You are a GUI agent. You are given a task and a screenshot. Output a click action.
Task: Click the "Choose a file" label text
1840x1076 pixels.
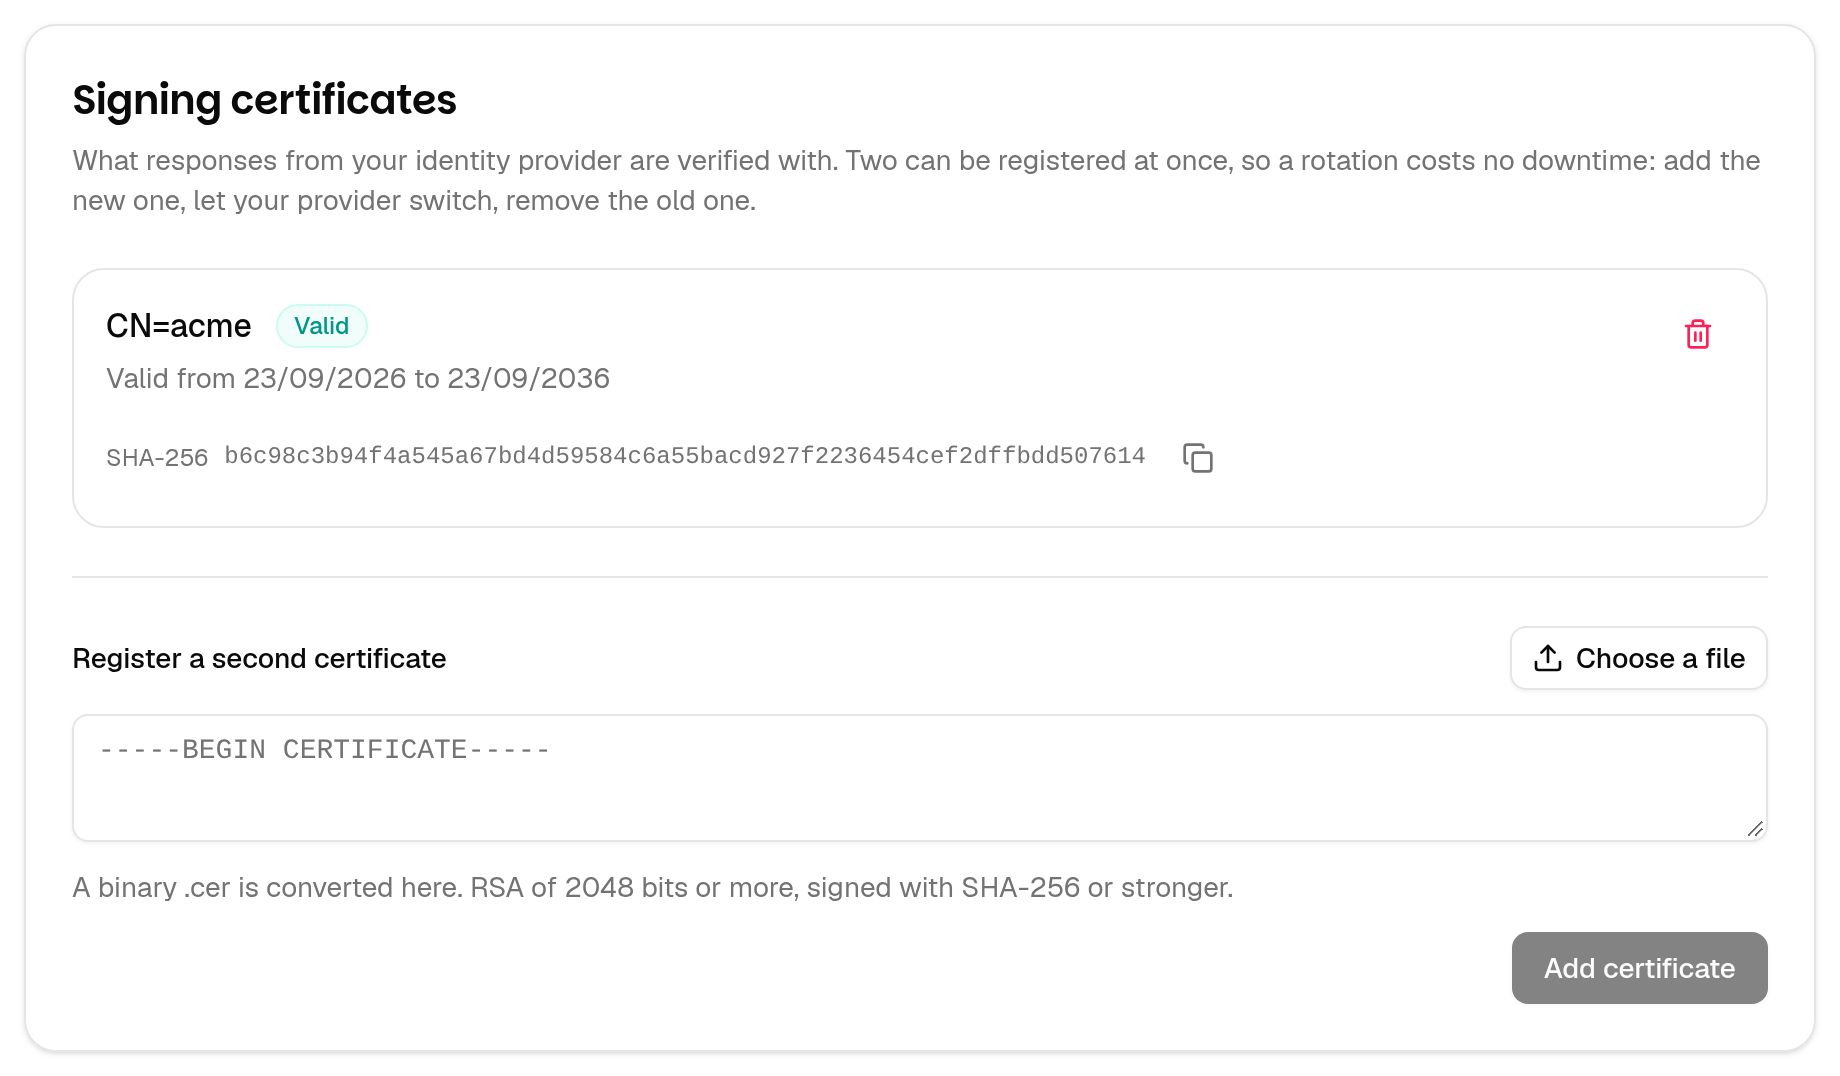[1660, 658]
